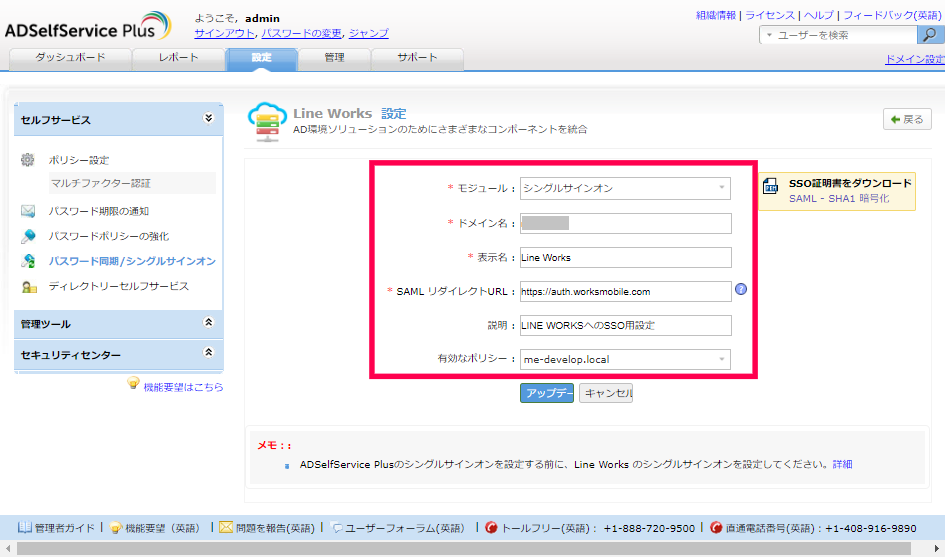Click the 機能要望はこちら link

[183, 387]
